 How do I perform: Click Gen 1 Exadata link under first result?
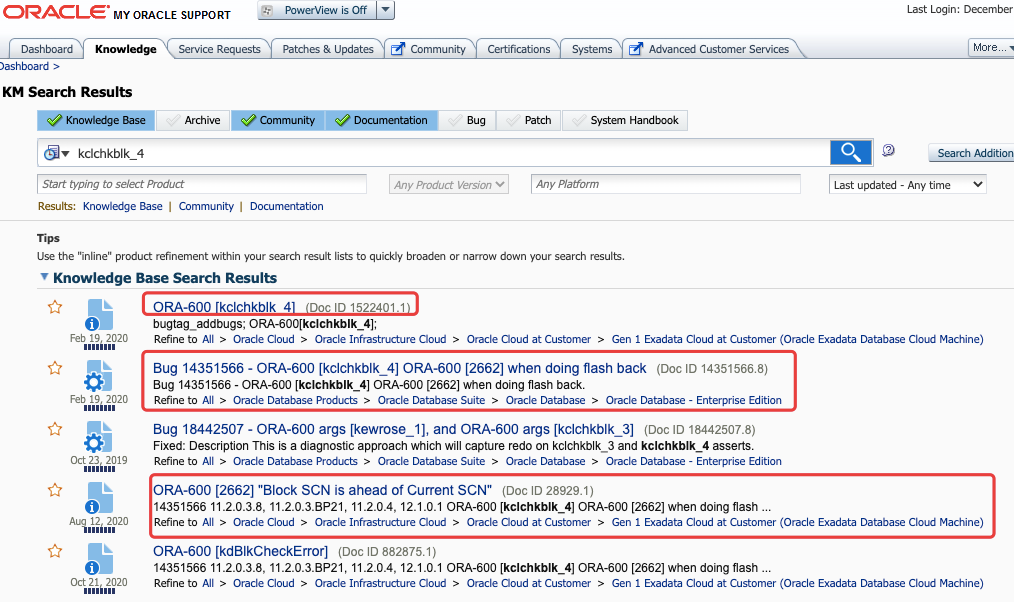797,339
